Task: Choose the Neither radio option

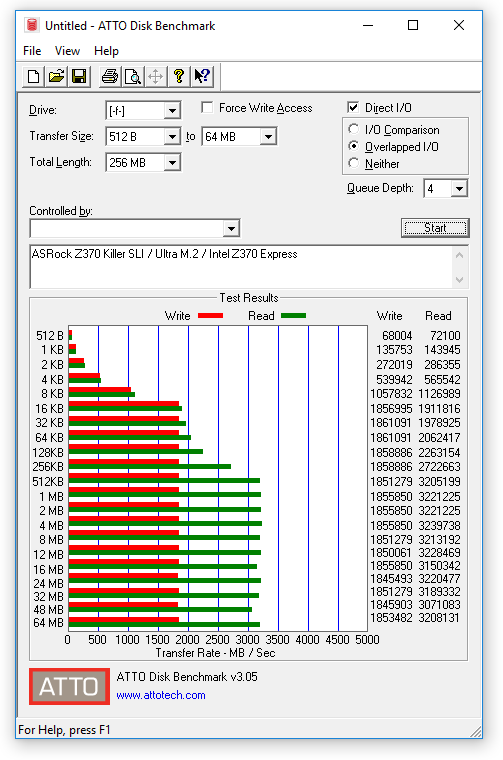Action: click(x=354, y=163)
